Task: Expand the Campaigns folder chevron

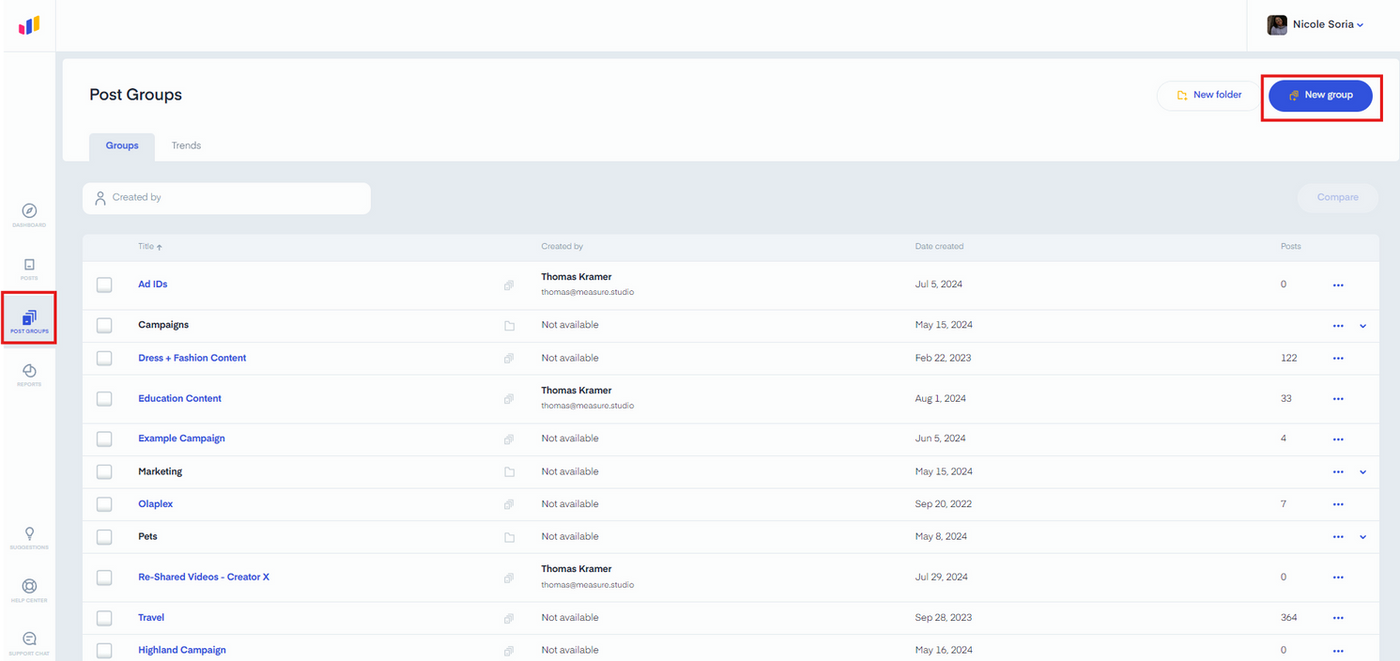Action: (x=1363, y=326)
